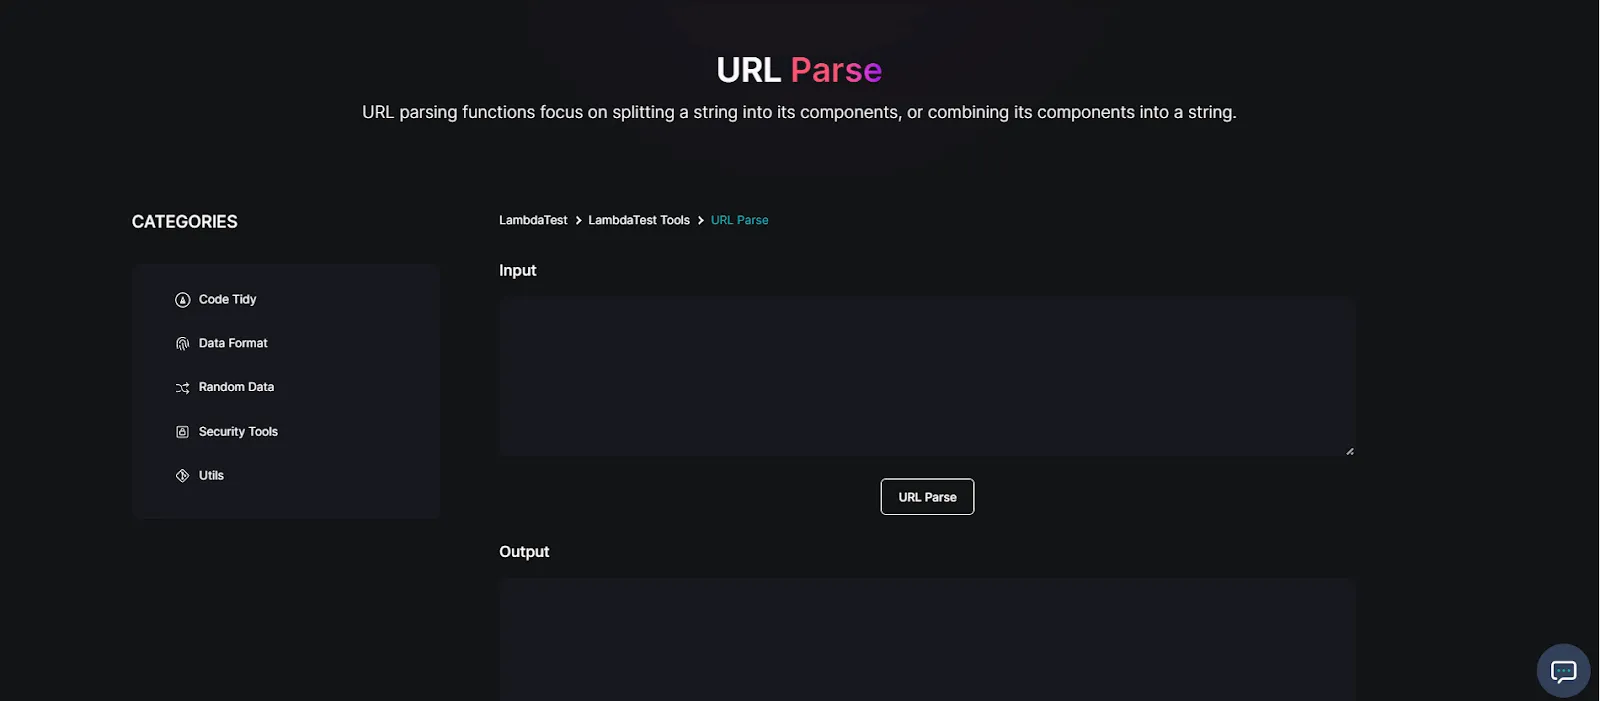This screenshot has width=1600, height=701.
Task: Click the Input label
Action: pos(518,271)
